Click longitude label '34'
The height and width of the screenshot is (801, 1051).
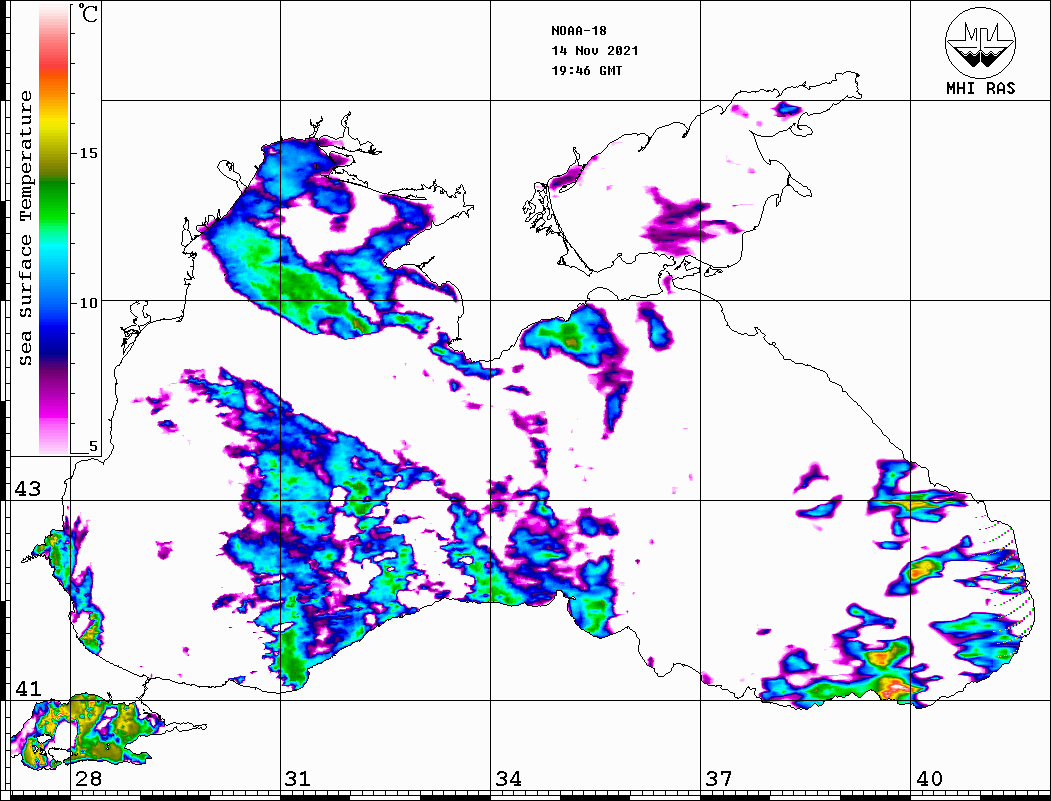pos(509,779)
